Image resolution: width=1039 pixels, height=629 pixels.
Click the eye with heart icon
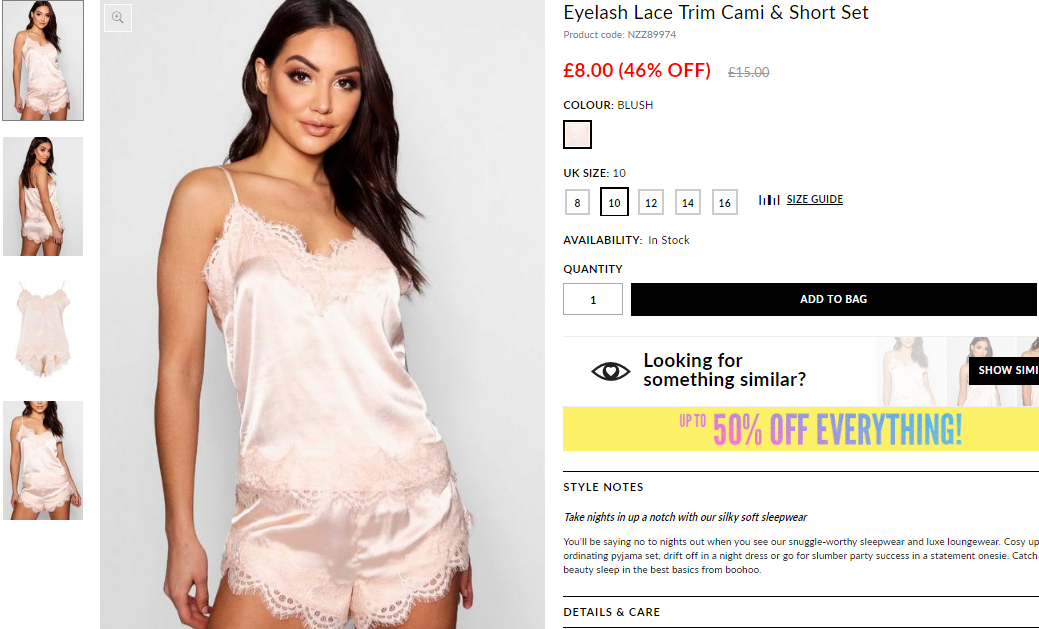tap(610, 371)
